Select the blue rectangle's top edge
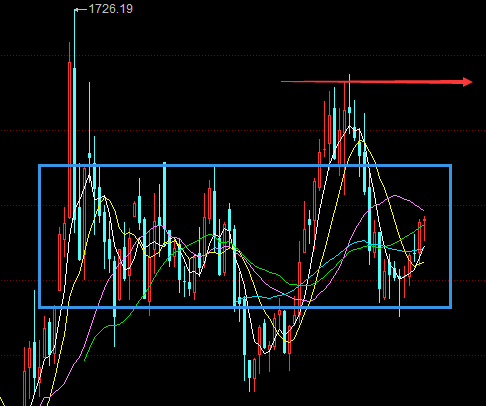The image size is (486, 406). 245,165
